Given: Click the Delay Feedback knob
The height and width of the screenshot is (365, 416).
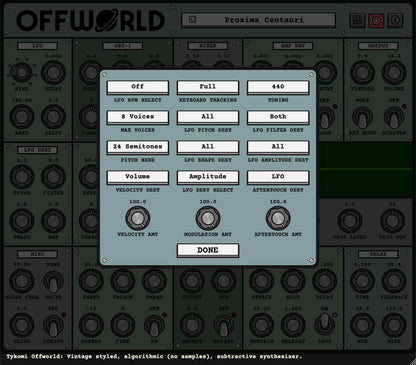Looking at the screenshot, I should (x=394, y=281).
